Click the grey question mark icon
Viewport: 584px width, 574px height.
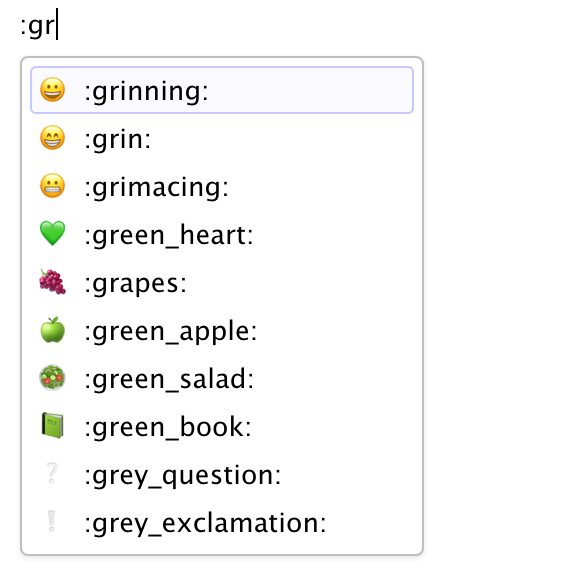point(52,473)
